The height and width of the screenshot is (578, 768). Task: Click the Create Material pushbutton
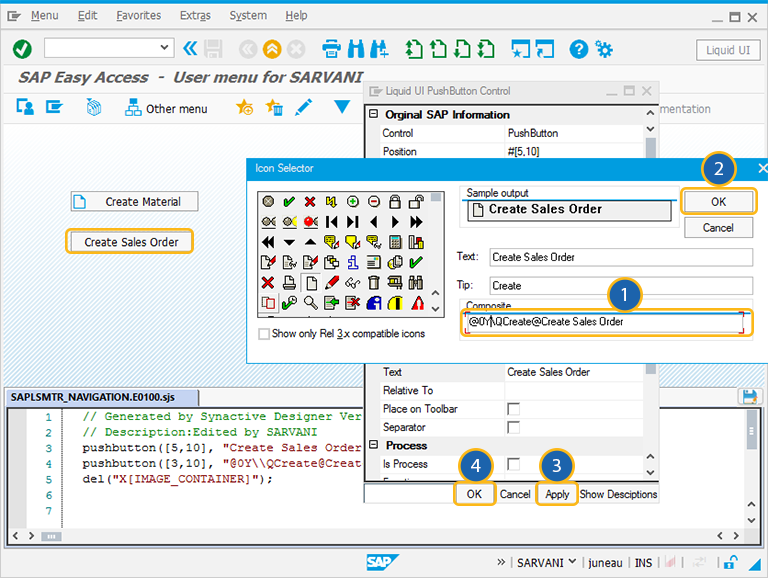pos(134,201)
